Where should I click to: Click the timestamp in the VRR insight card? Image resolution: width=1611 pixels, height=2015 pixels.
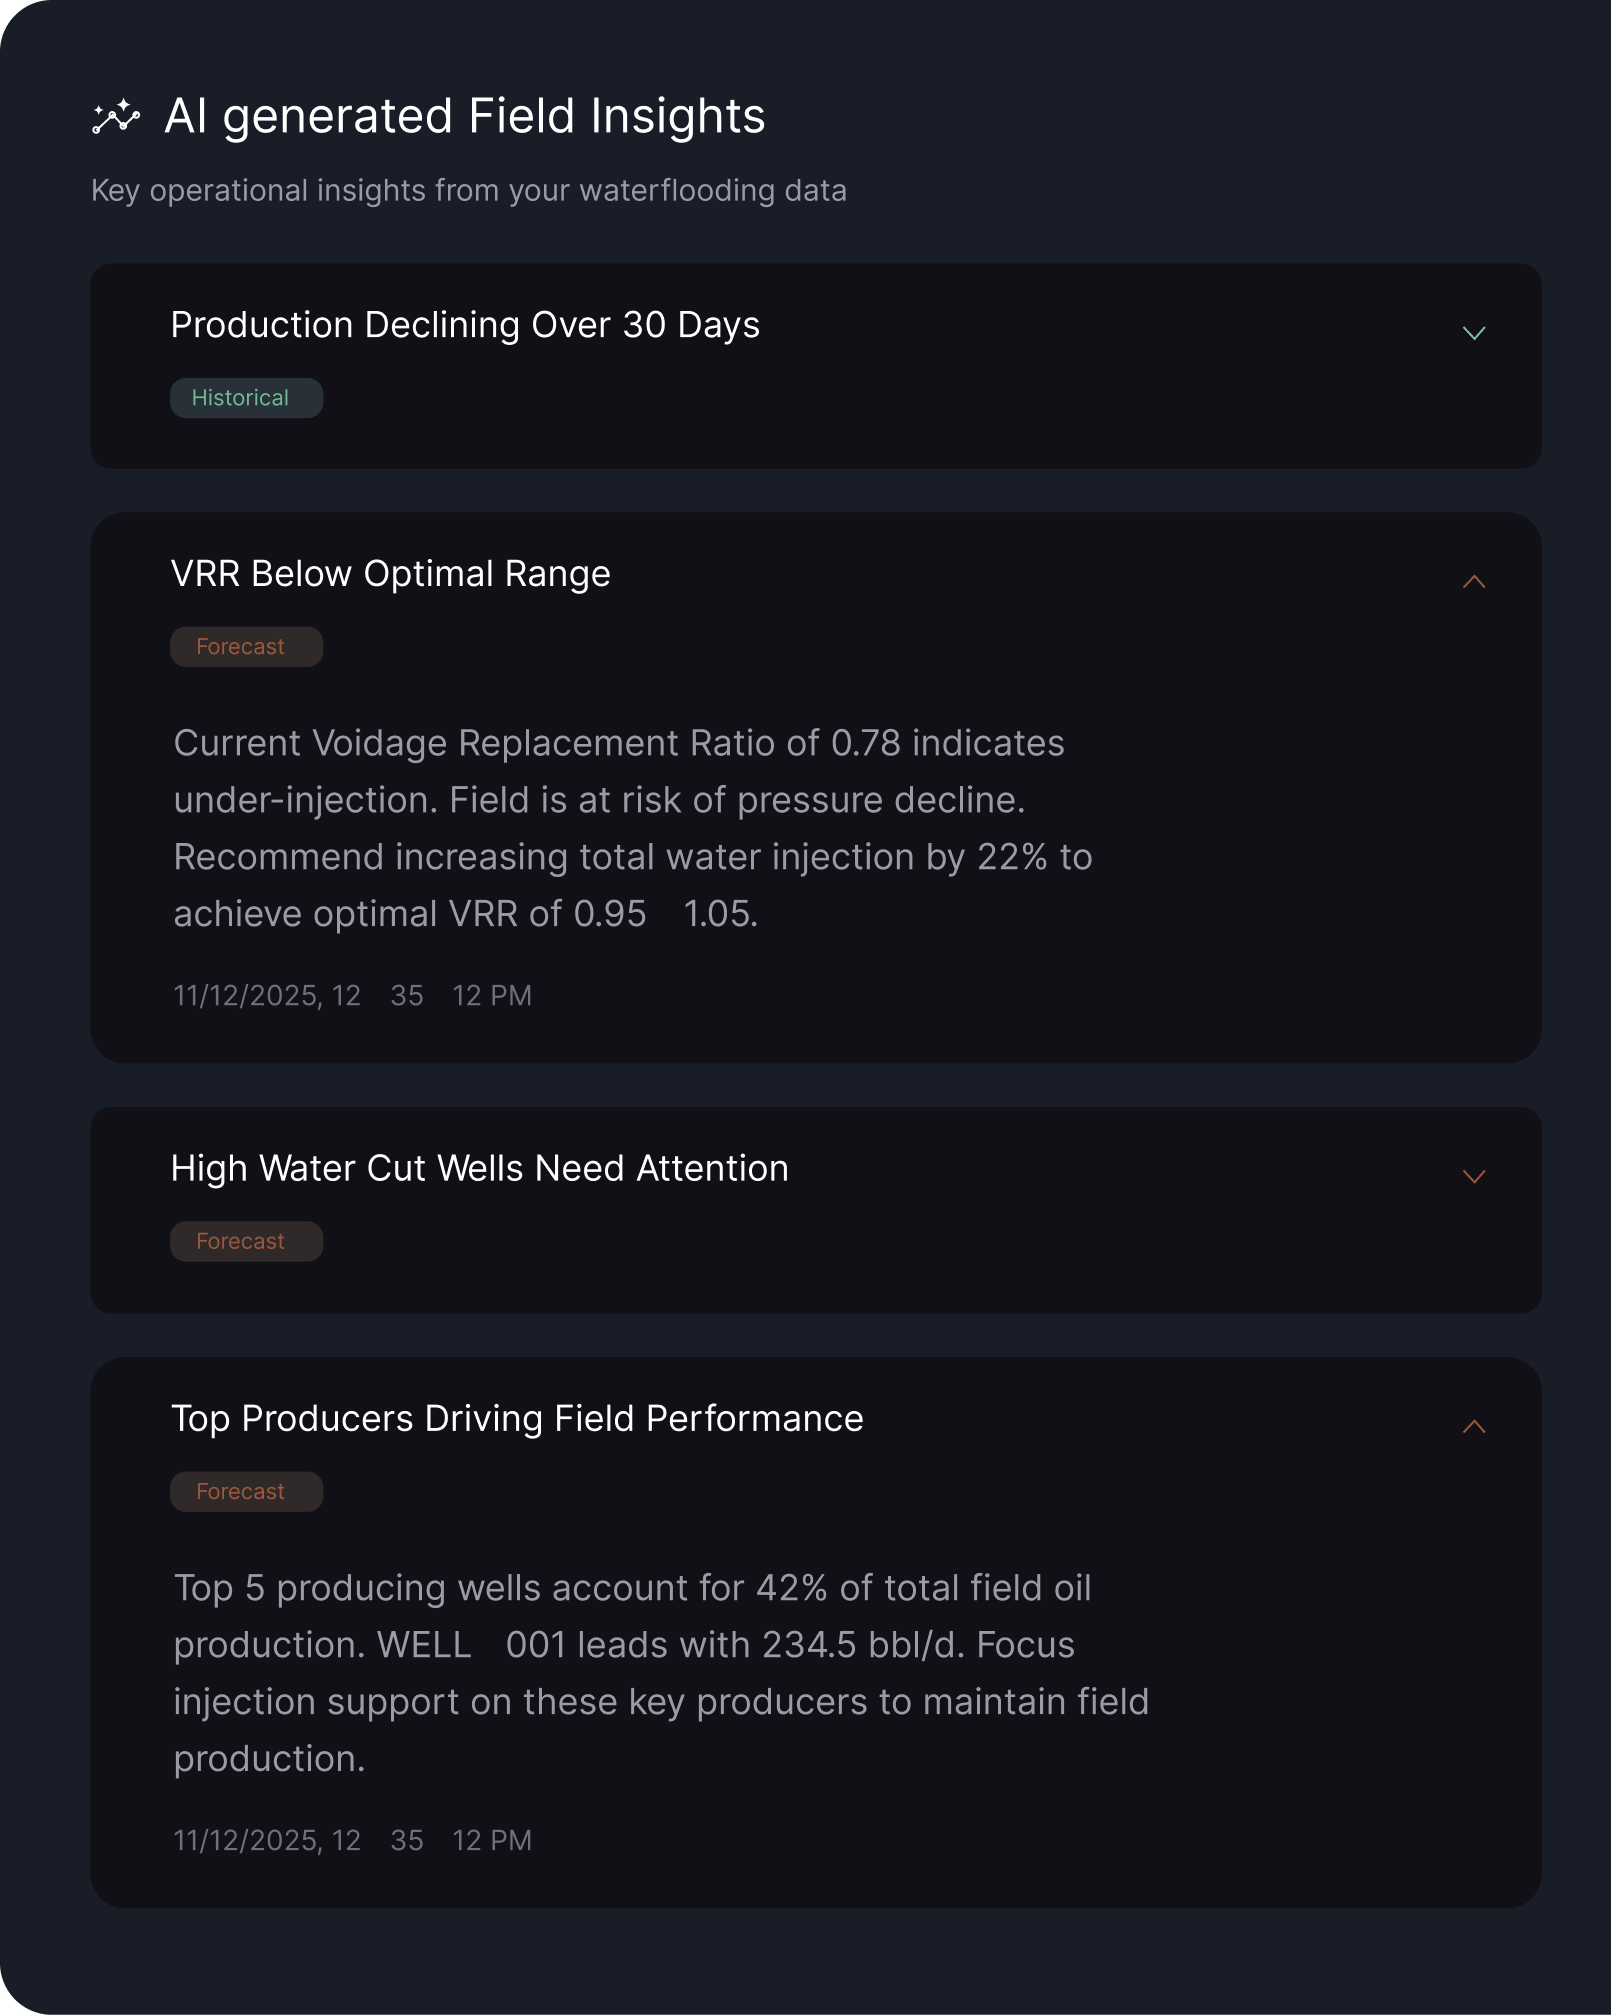352,996
